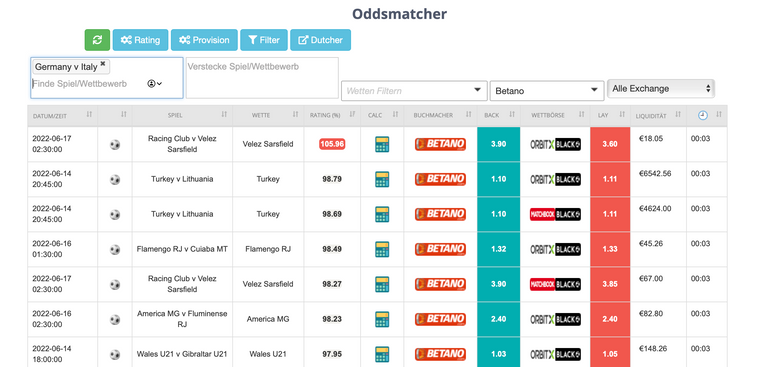
Task: Click Matchbook logo in 98.69 row
Action: pos(555,214)
